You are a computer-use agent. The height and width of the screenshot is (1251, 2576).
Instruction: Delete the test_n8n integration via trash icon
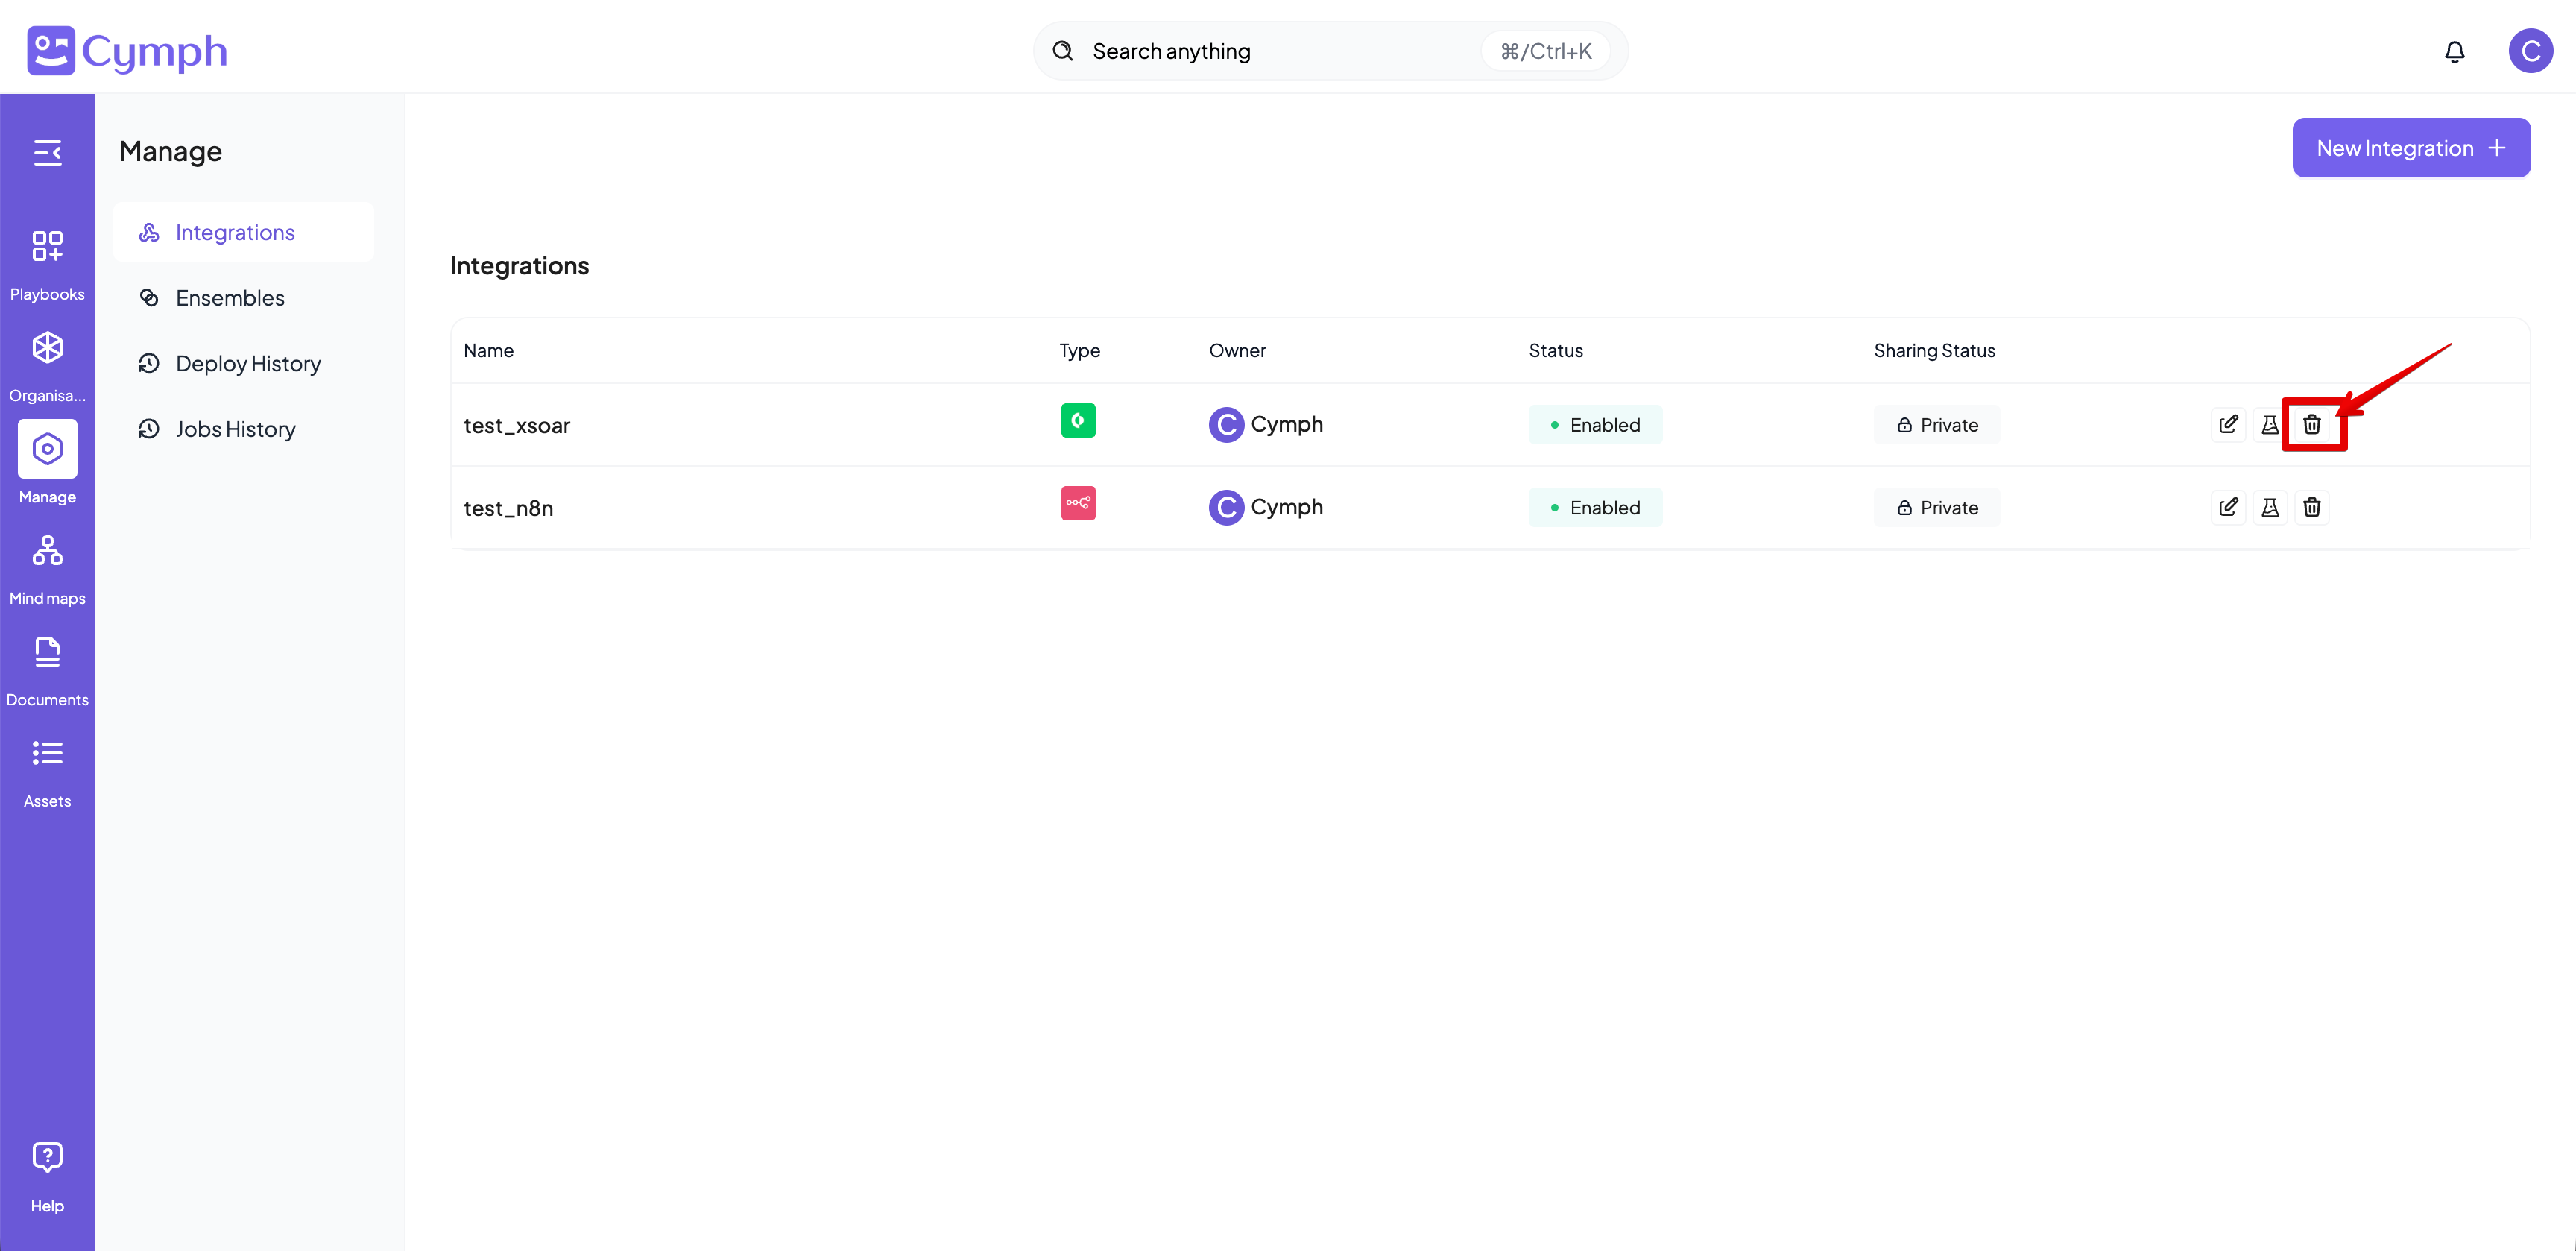point(2312,507)
